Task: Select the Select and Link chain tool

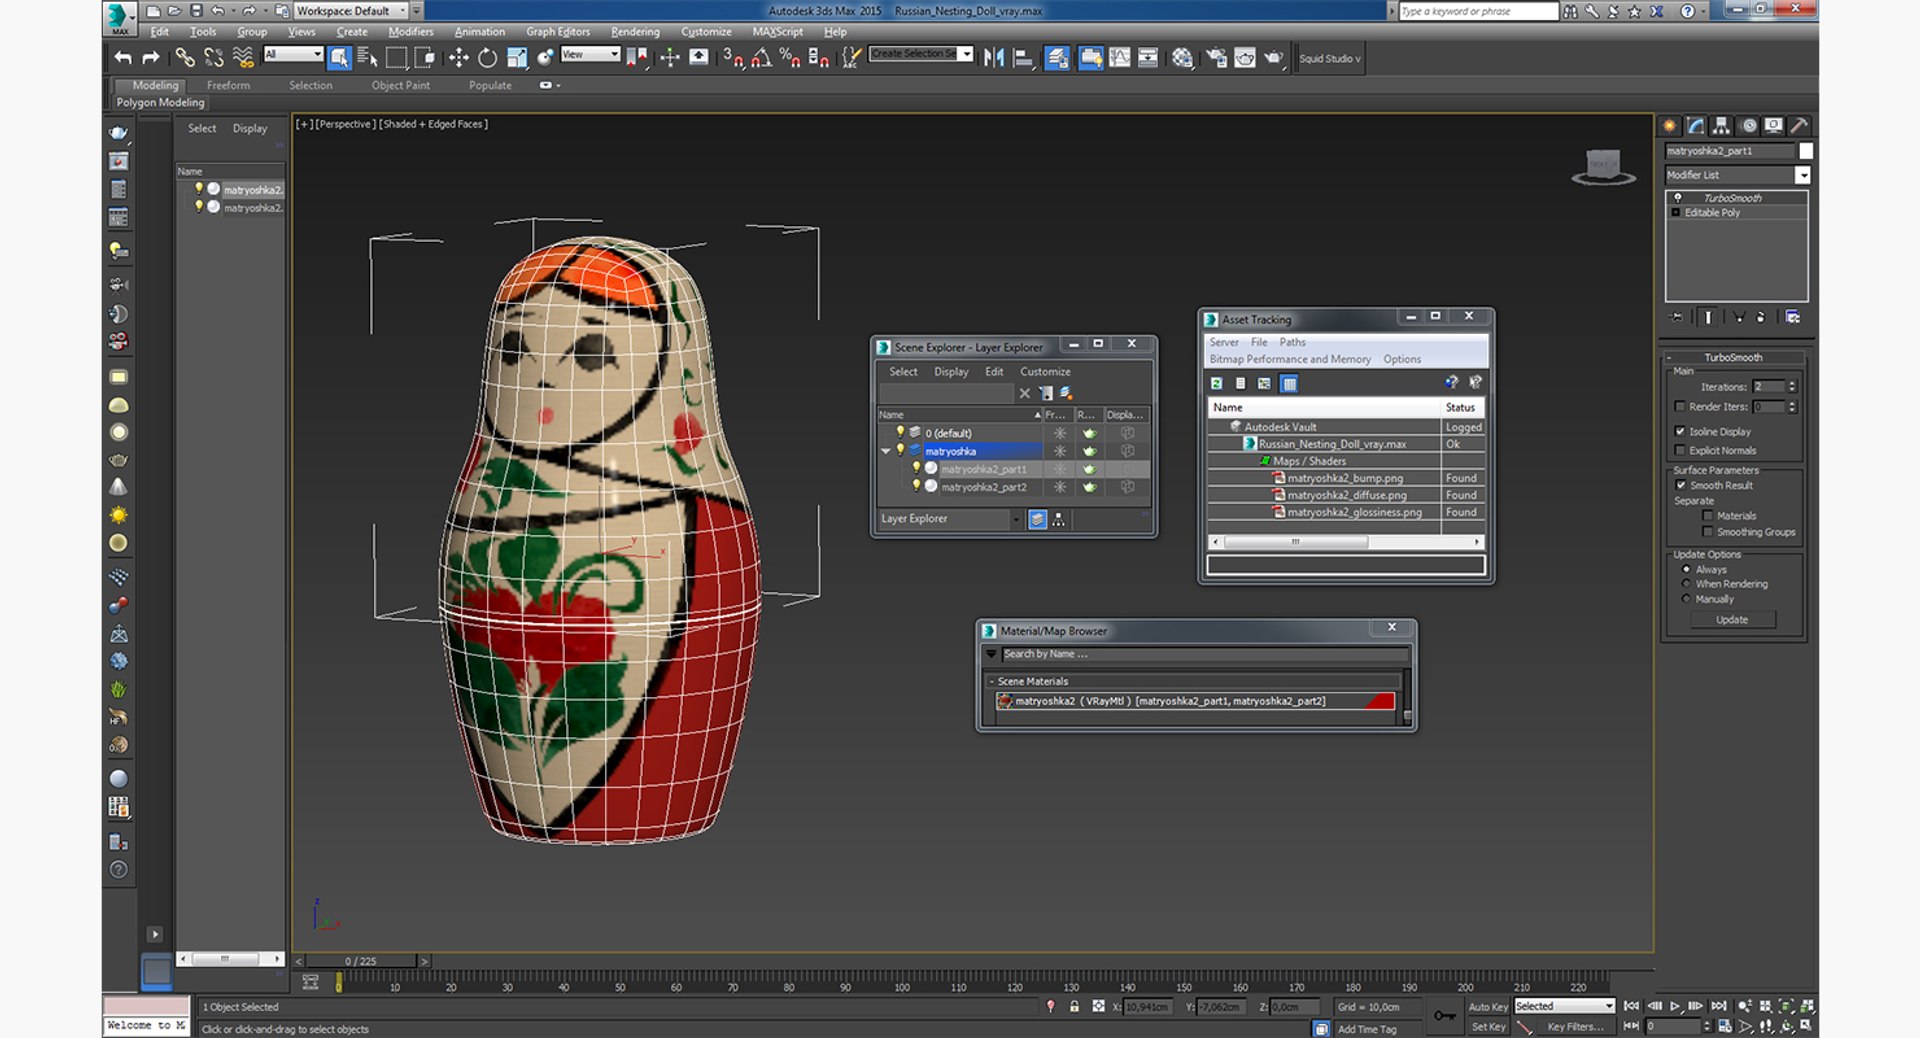Action: click(185, 58)
